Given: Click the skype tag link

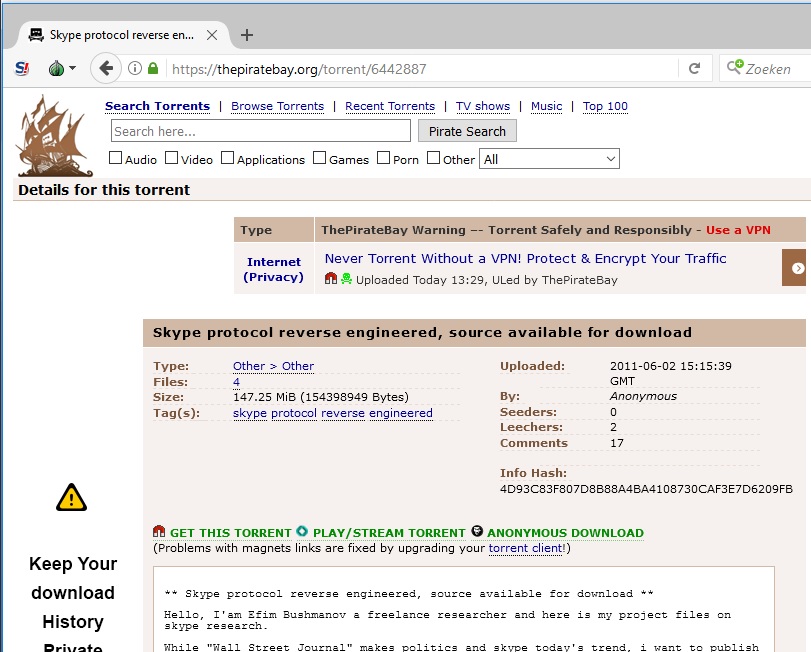Looking at the screenshot, I should pos(250,413).
